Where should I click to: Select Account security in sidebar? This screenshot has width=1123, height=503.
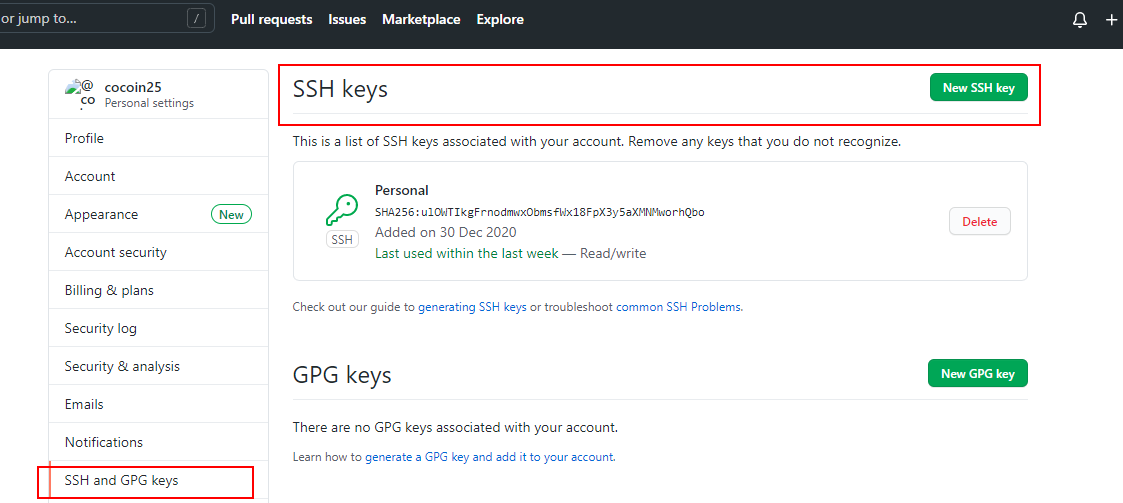[115, 252]
